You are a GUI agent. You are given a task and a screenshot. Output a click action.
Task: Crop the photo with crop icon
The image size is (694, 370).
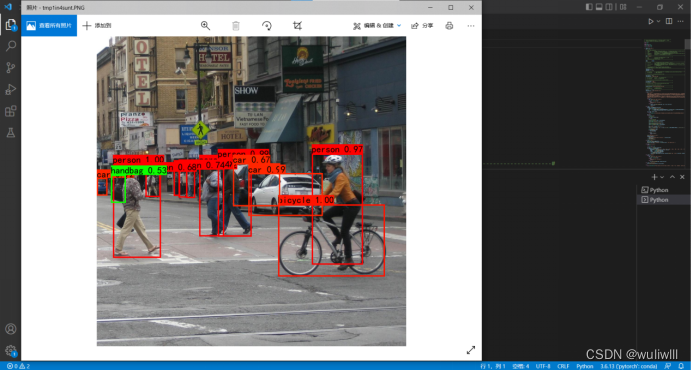pos(297,26)
